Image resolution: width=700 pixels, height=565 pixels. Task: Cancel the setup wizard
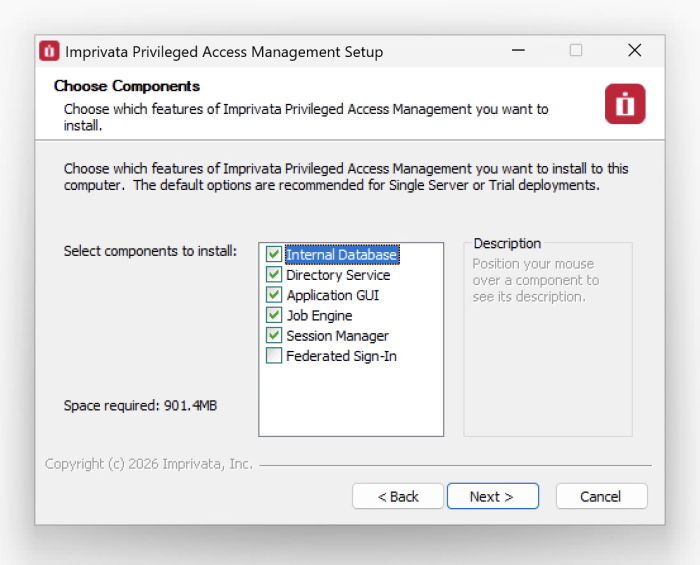[x=601, y=496]
